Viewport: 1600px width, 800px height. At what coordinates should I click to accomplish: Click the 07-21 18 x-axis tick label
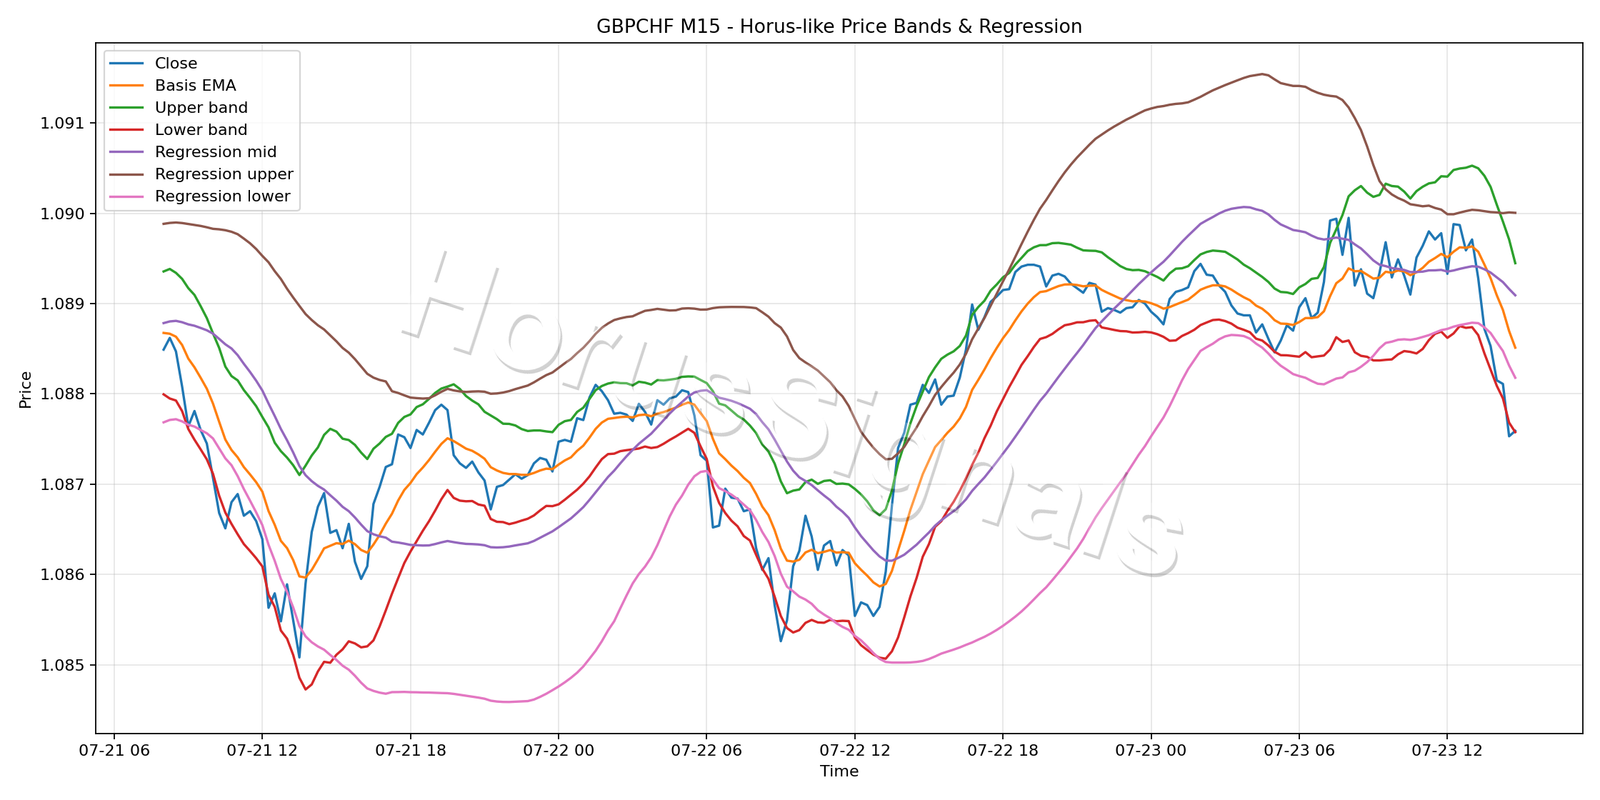[x=410, y=750]
